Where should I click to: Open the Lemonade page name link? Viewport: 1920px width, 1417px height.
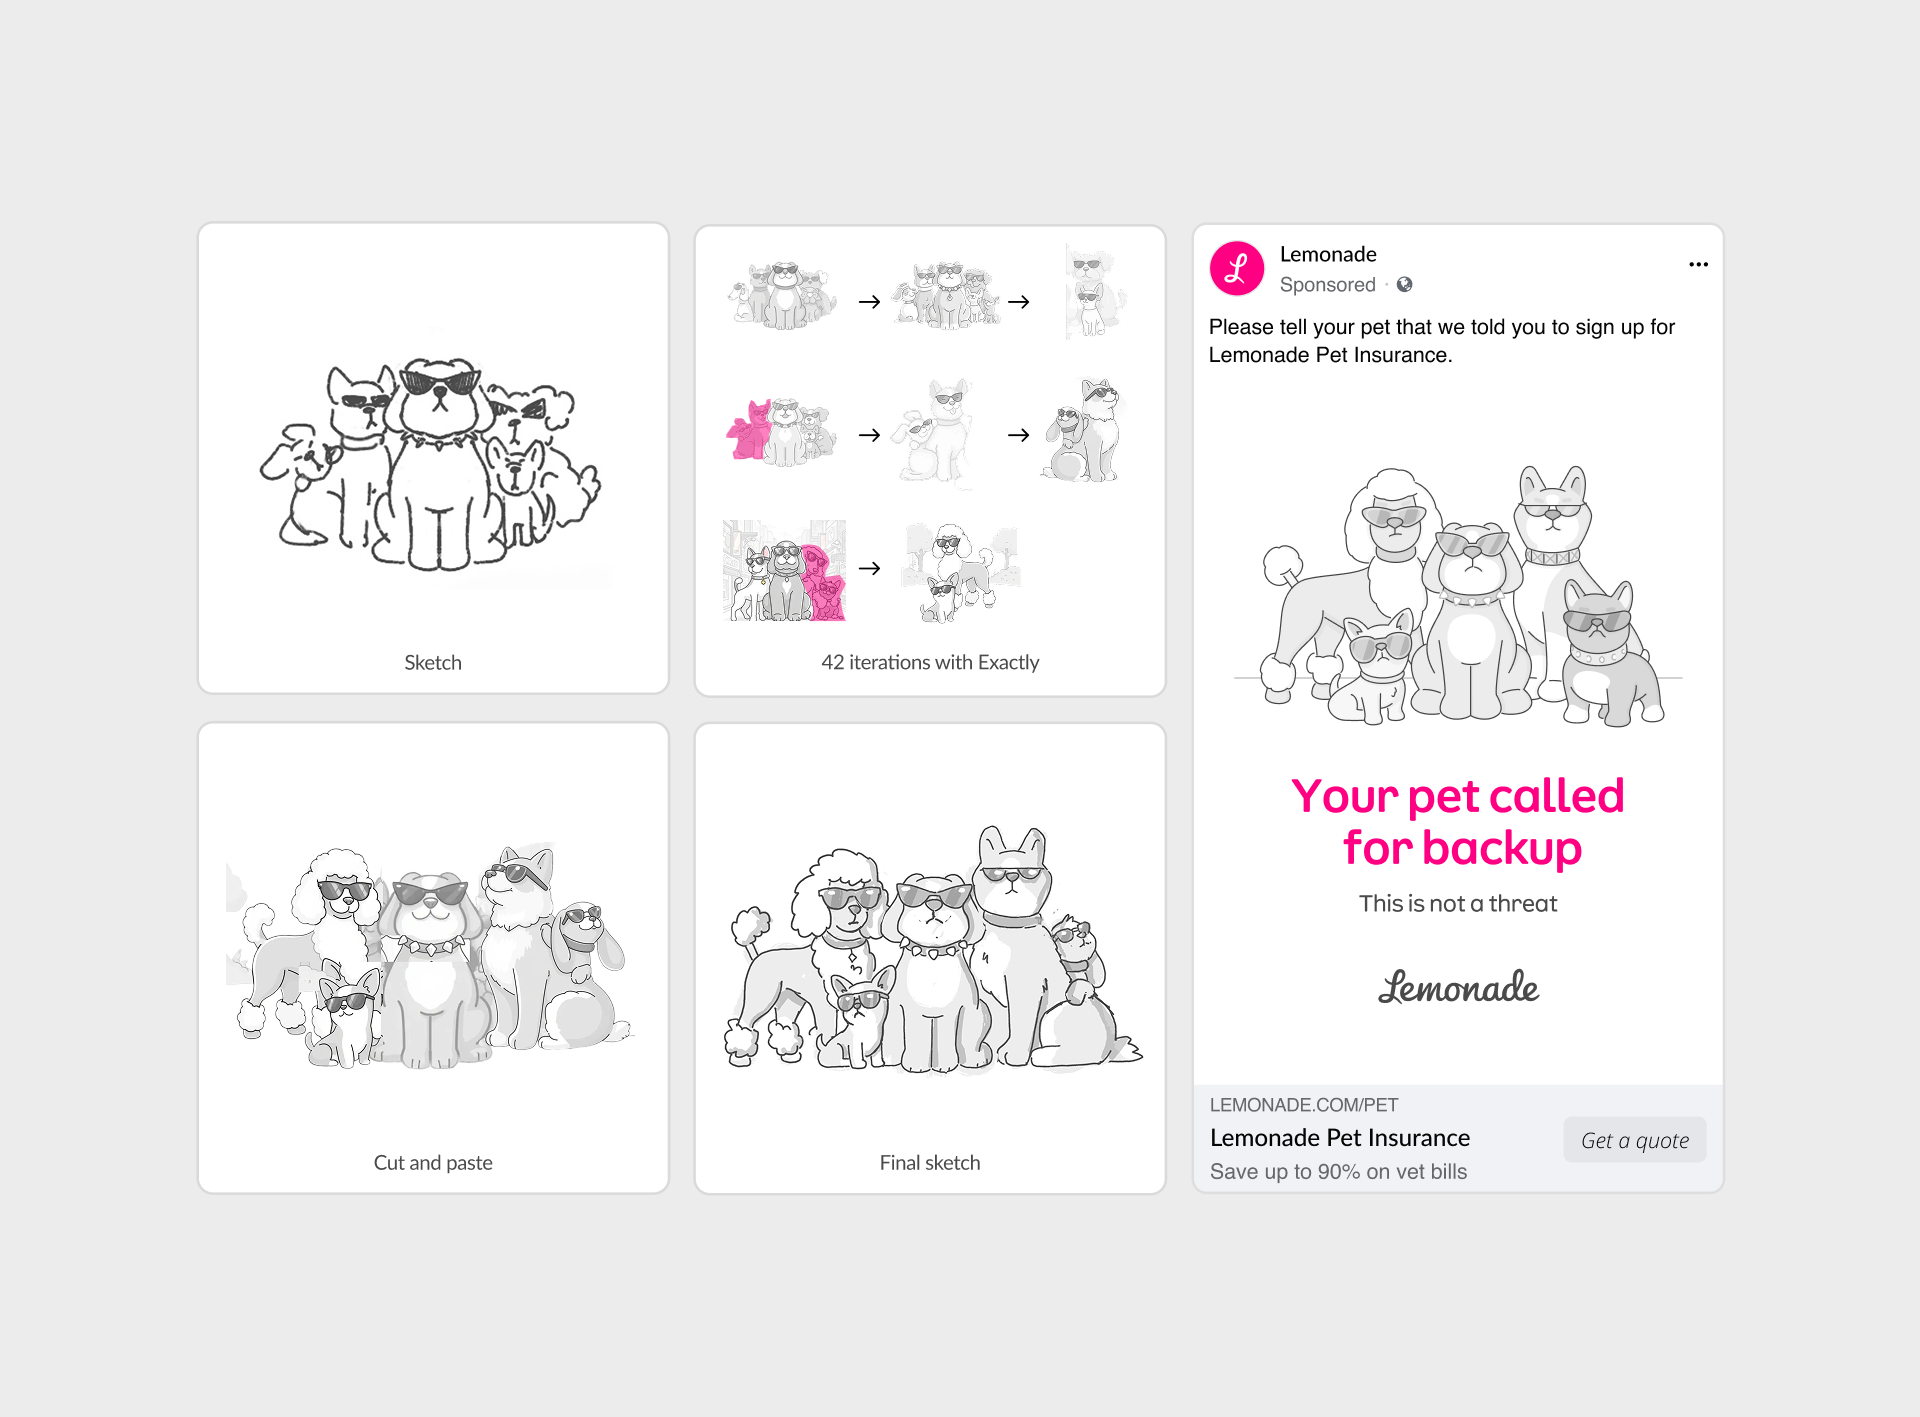(x=1328, y=254)
